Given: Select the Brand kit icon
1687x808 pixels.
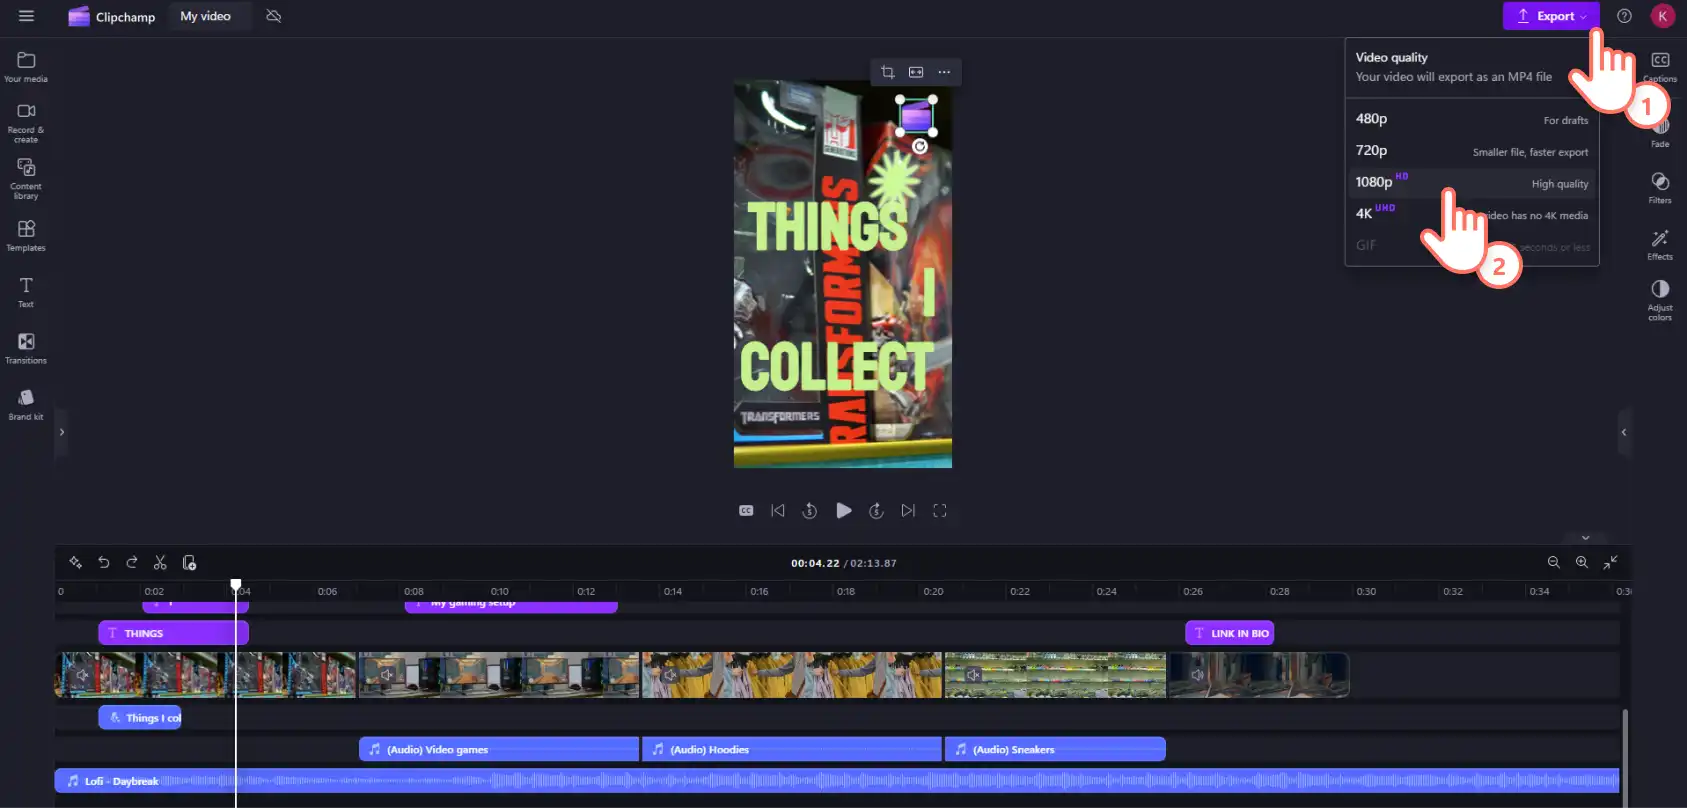Looking at the screenshot, I should tap(26, 404).
